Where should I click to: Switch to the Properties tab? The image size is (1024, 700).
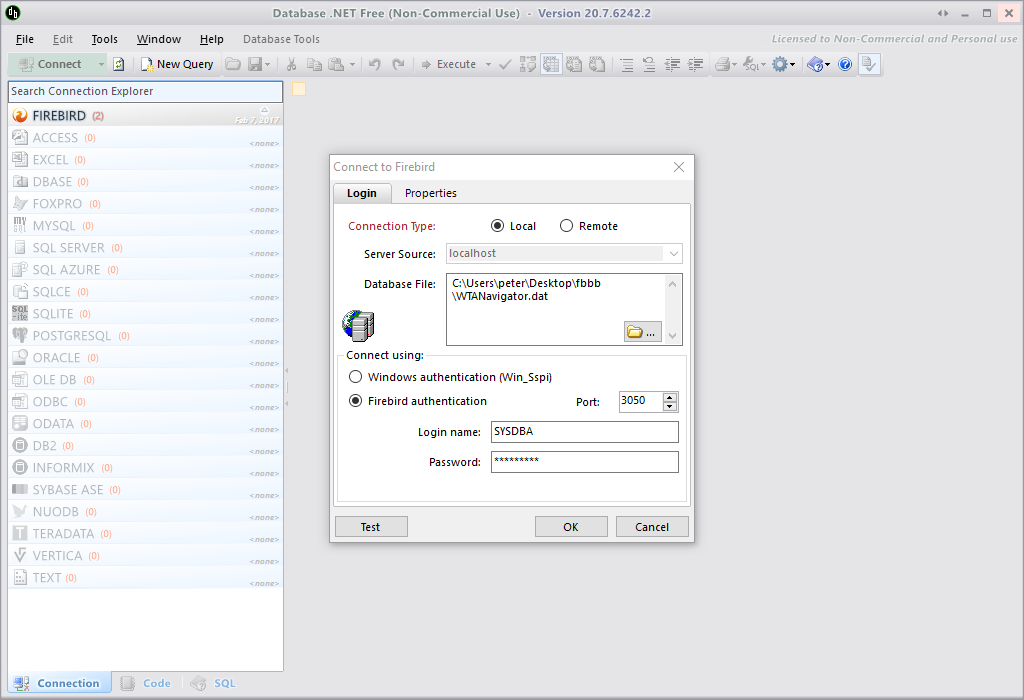(430, 193)
